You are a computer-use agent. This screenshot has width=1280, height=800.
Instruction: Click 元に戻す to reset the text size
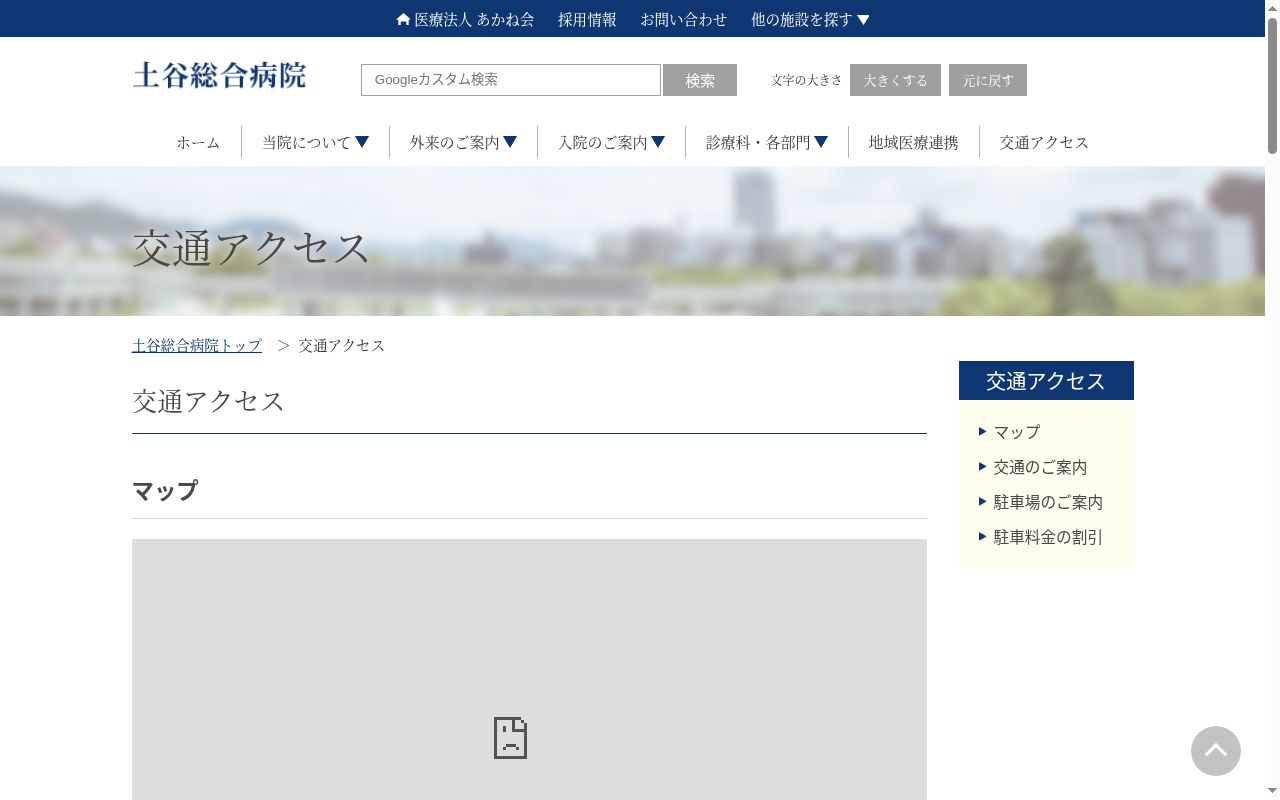(x=988, y=80)
